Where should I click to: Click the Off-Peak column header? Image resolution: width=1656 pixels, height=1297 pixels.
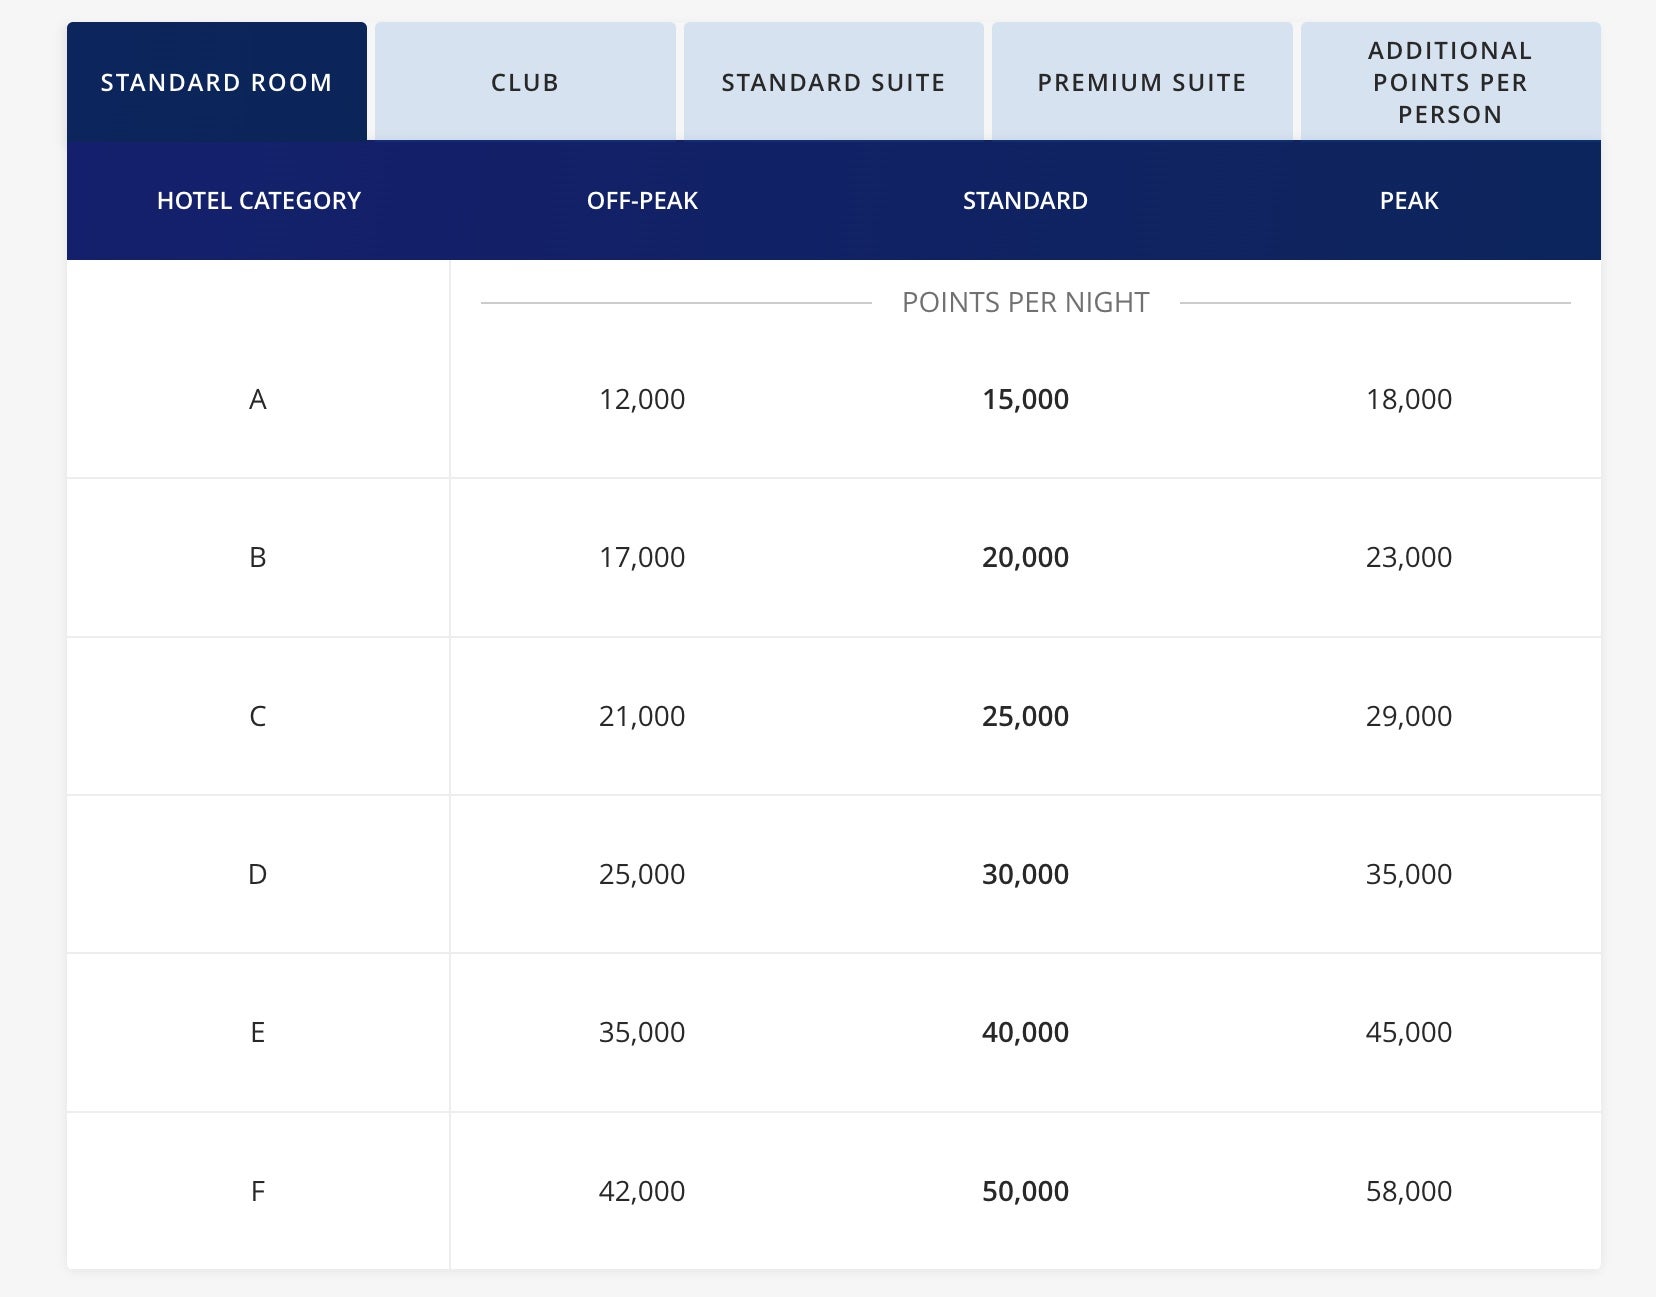[643, 200]
